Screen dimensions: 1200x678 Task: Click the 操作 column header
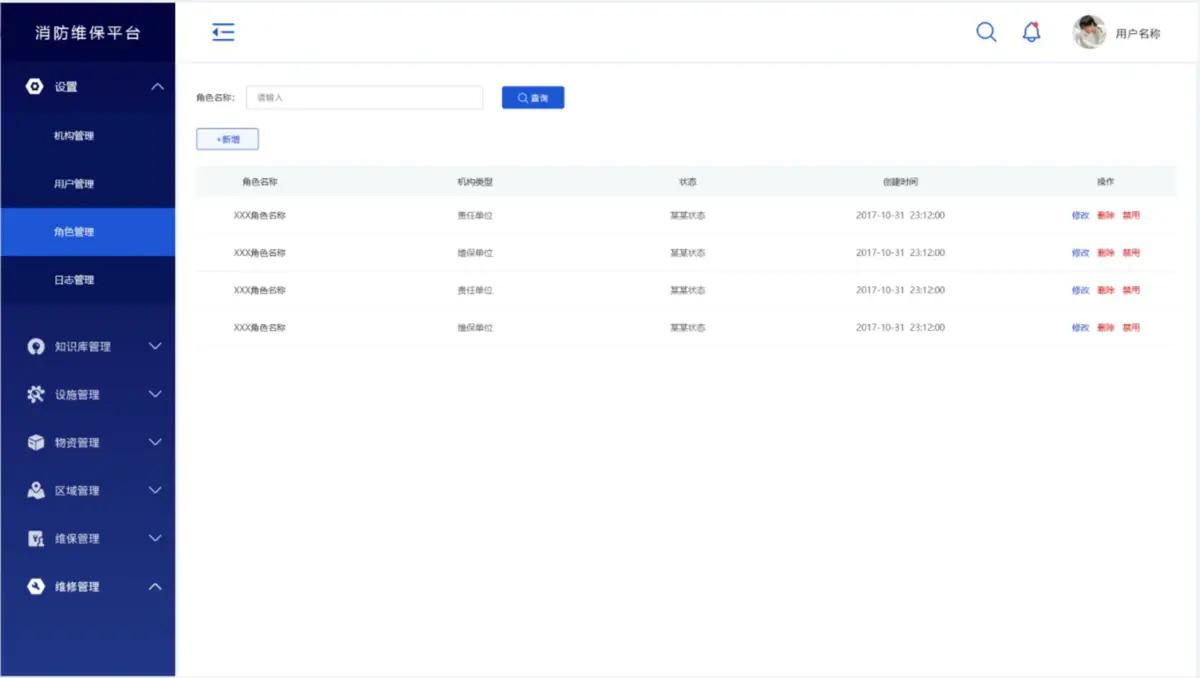[1105, 182]
